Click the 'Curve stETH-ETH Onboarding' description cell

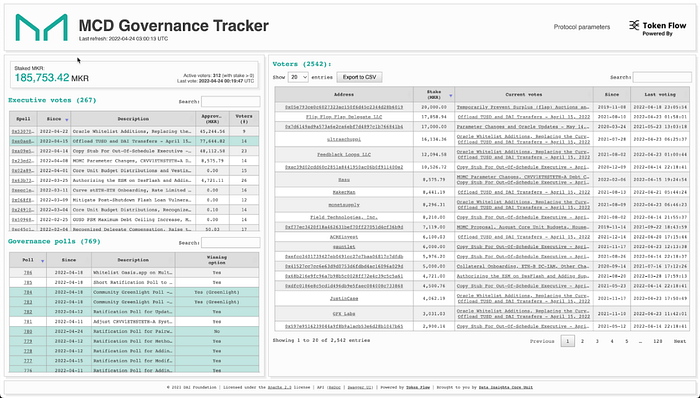coord(133,190)
